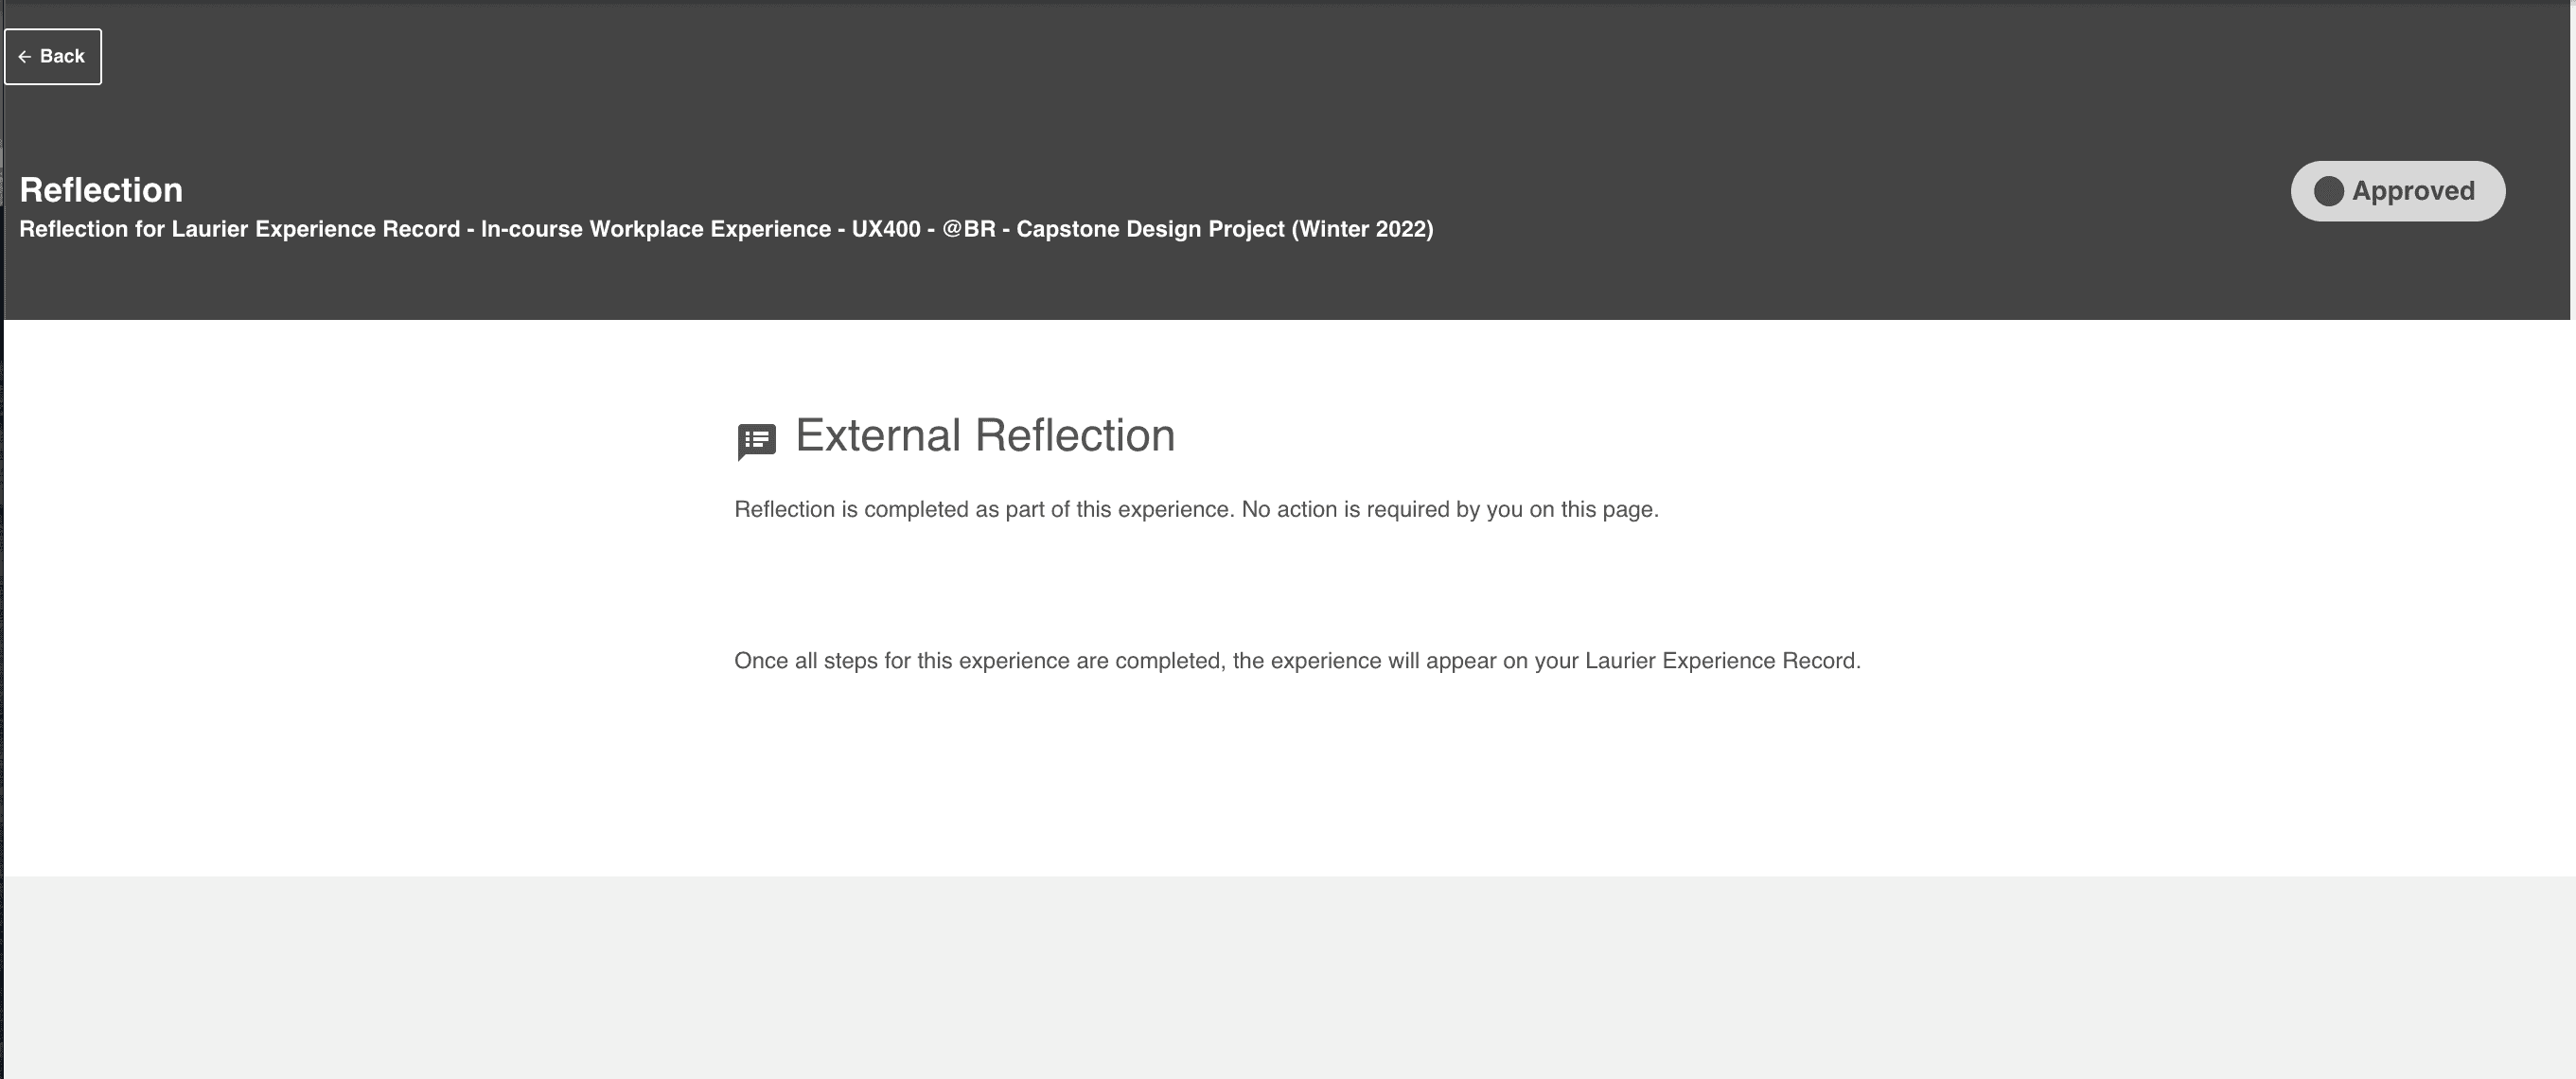Image resolution: width=2576 pixels, height=1079 pixels.
Task: Click "No action is required" sentence
Action: point(1449,509)
